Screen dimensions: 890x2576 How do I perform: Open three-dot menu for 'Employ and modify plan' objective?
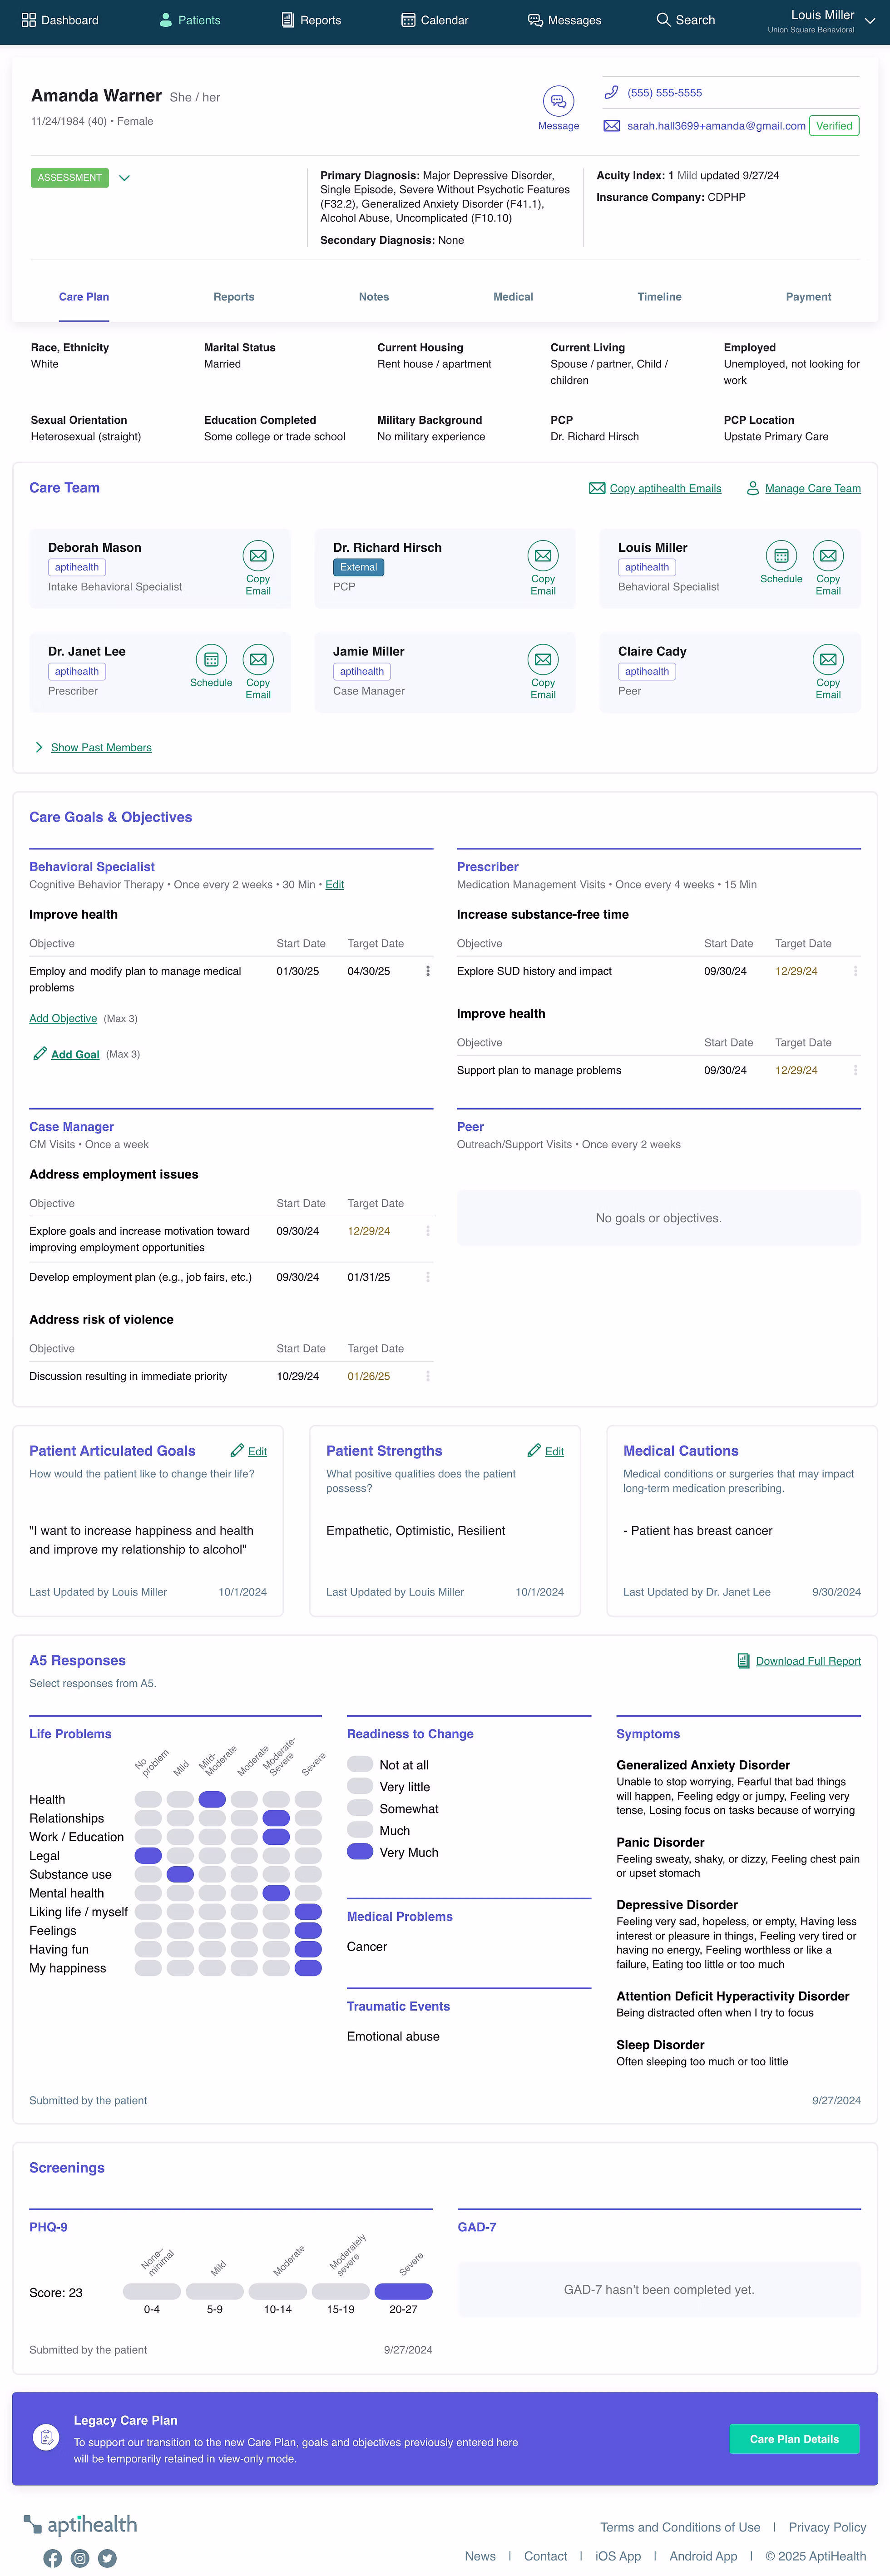pyautogui.click(x=428, y=971)
